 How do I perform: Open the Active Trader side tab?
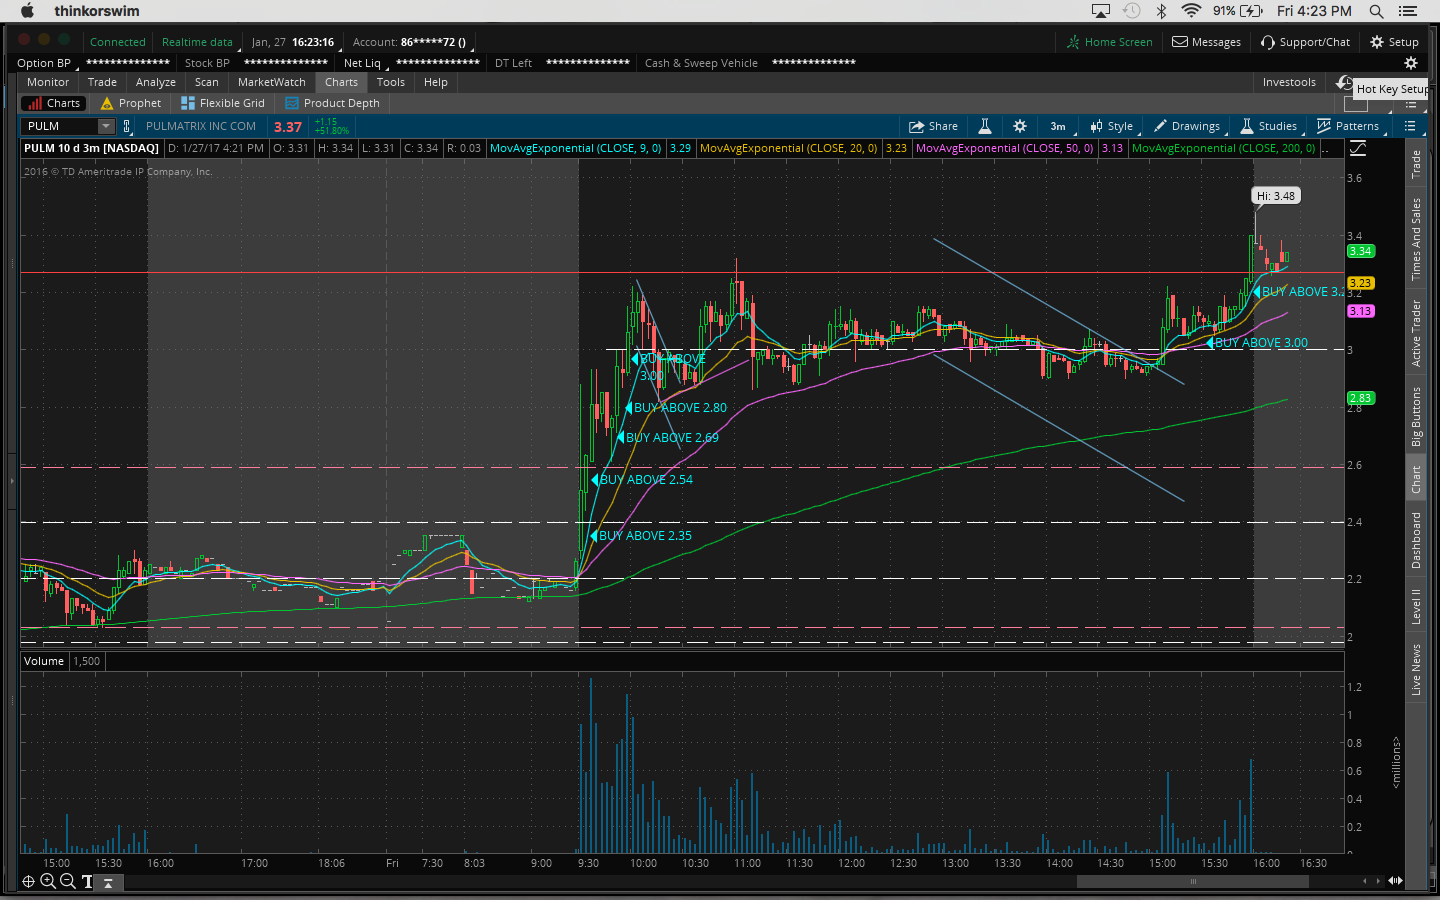1416,333
